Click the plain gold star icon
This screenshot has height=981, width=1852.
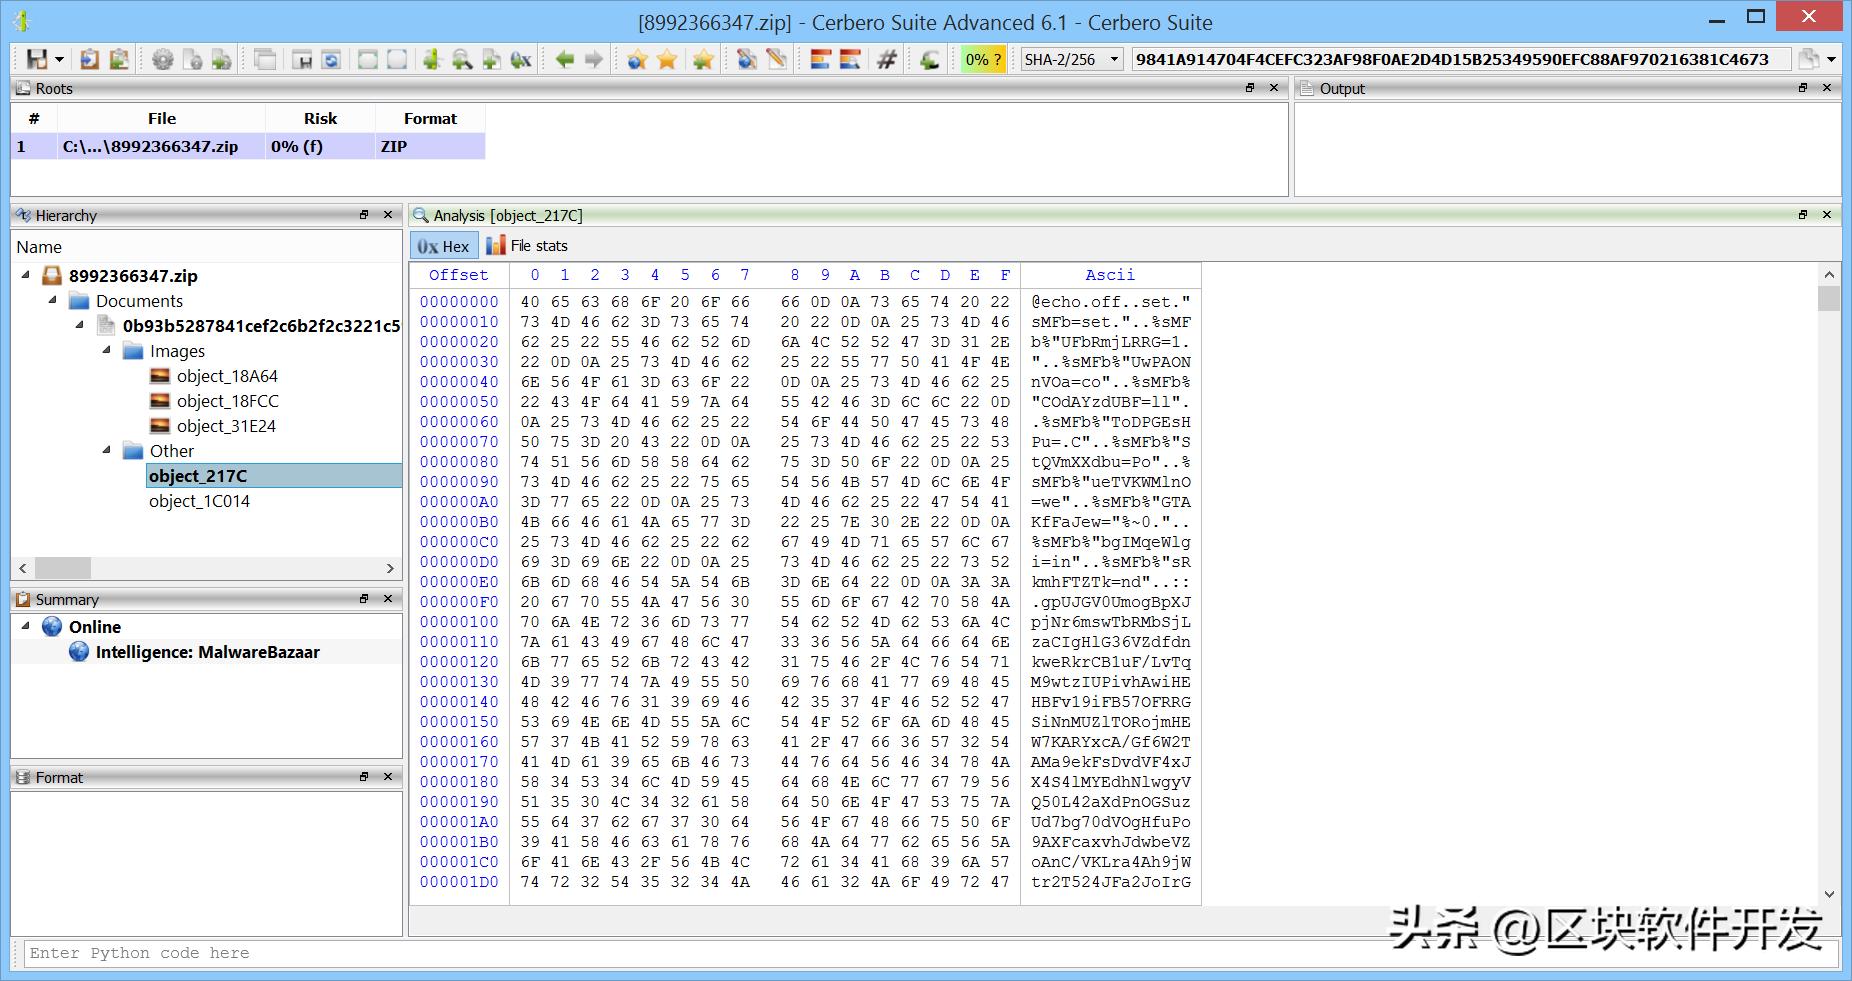click(667, 60)
